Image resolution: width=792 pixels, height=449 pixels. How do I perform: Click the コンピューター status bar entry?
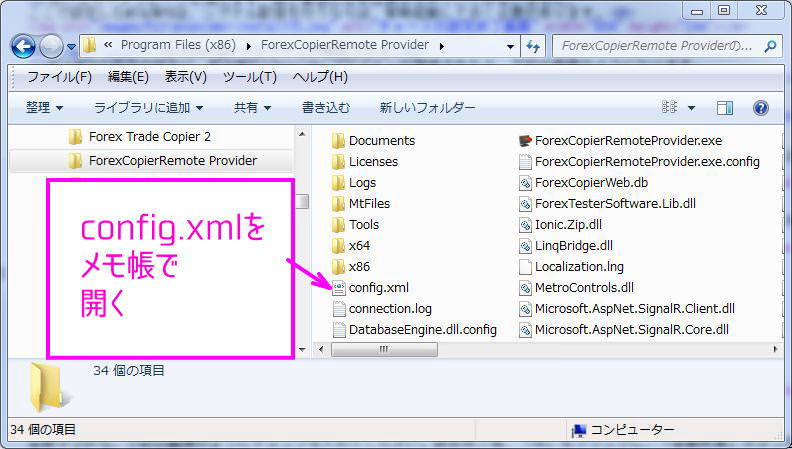coord(623,430)
